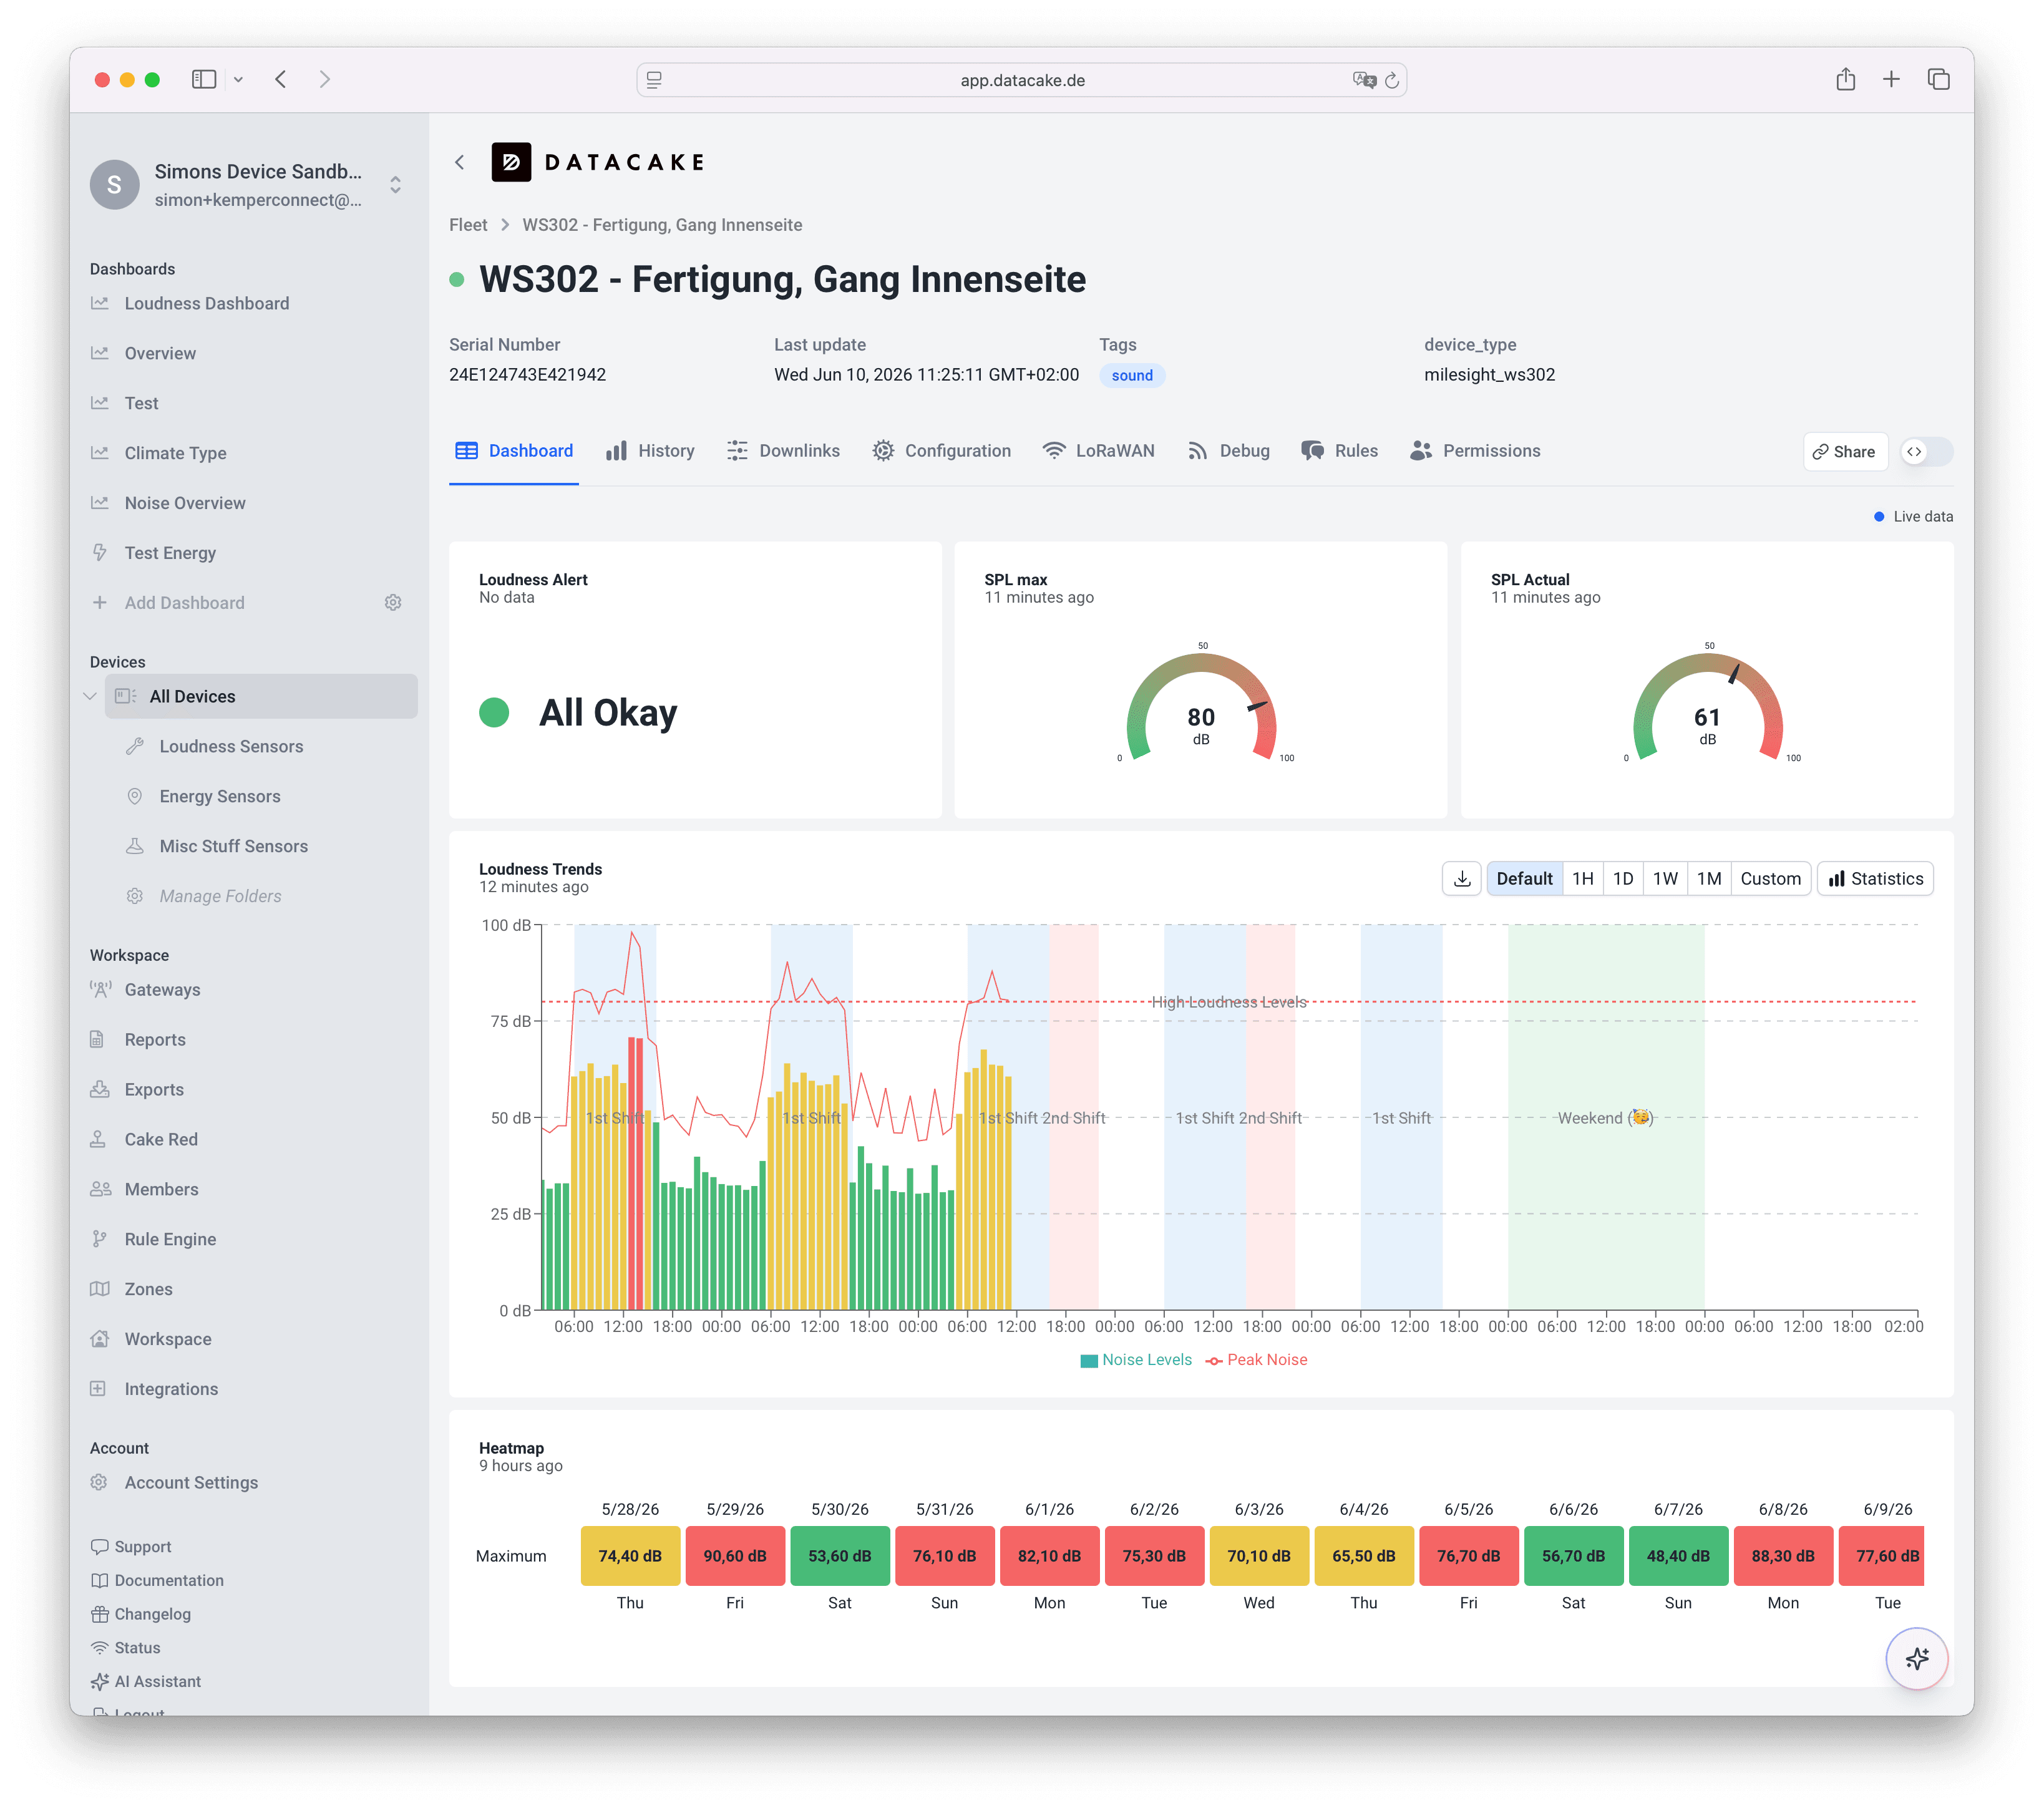Screen dimensions: 2044x1808
Task: Open the Fleet breadcrumb link
Action: [468, 225]
